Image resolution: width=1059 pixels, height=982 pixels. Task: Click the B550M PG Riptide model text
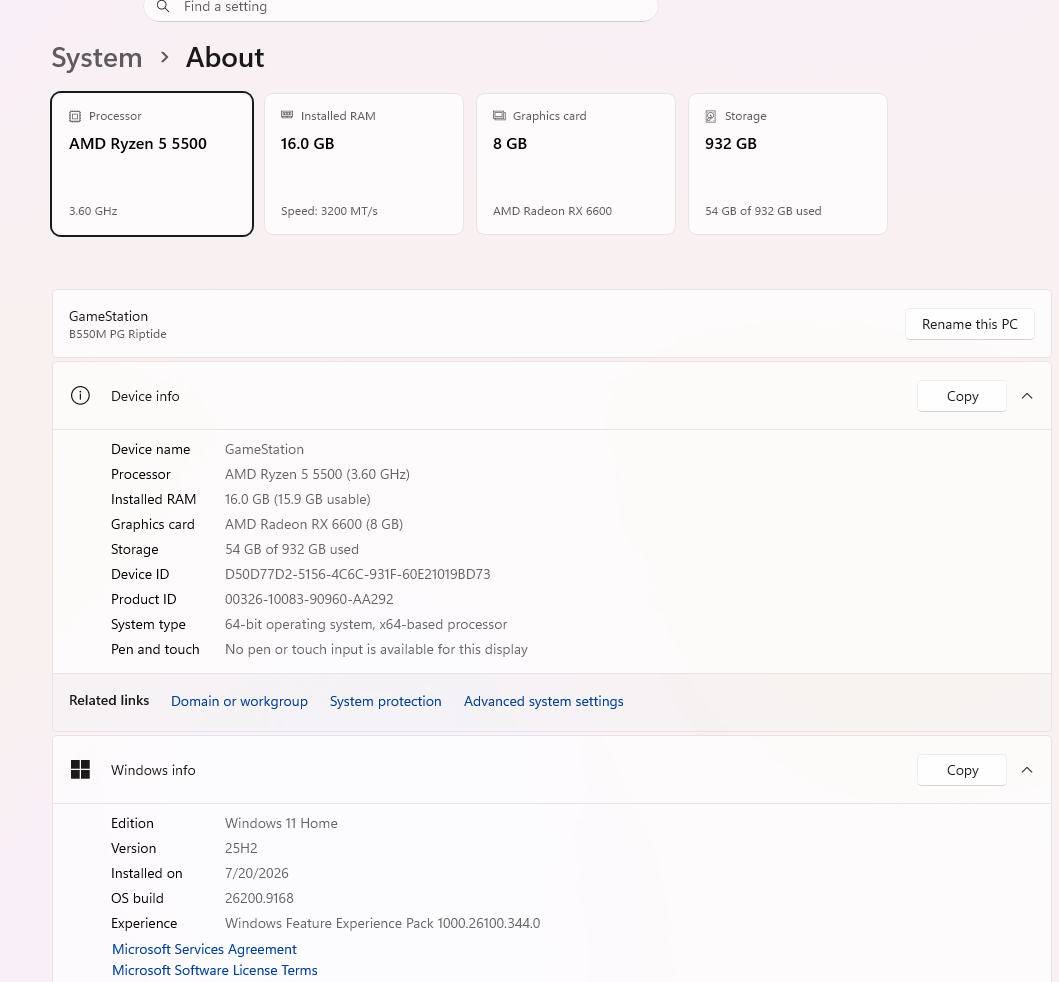(x=118, y=334)
